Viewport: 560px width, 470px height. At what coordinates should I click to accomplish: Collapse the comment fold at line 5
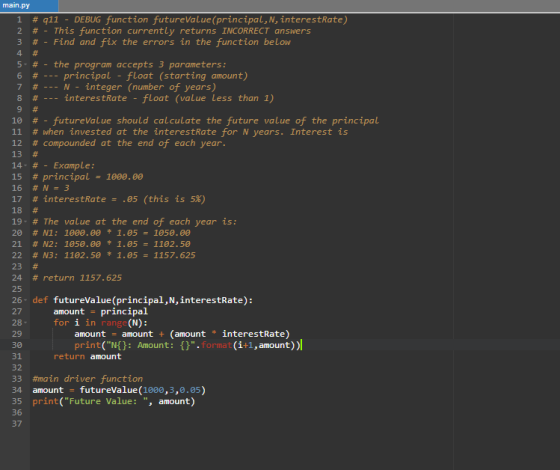(25, 65)
